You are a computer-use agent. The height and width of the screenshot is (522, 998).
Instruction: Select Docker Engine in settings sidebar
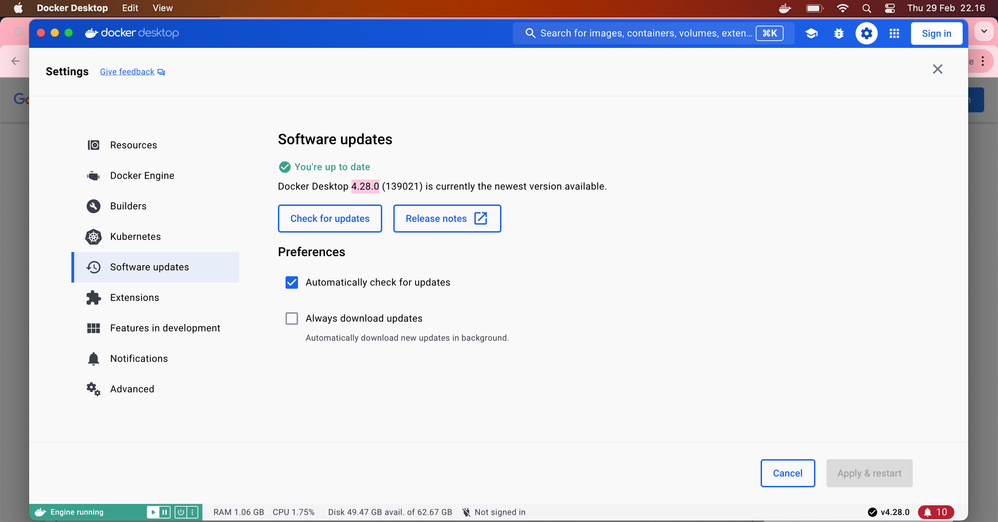coord(156,176)
